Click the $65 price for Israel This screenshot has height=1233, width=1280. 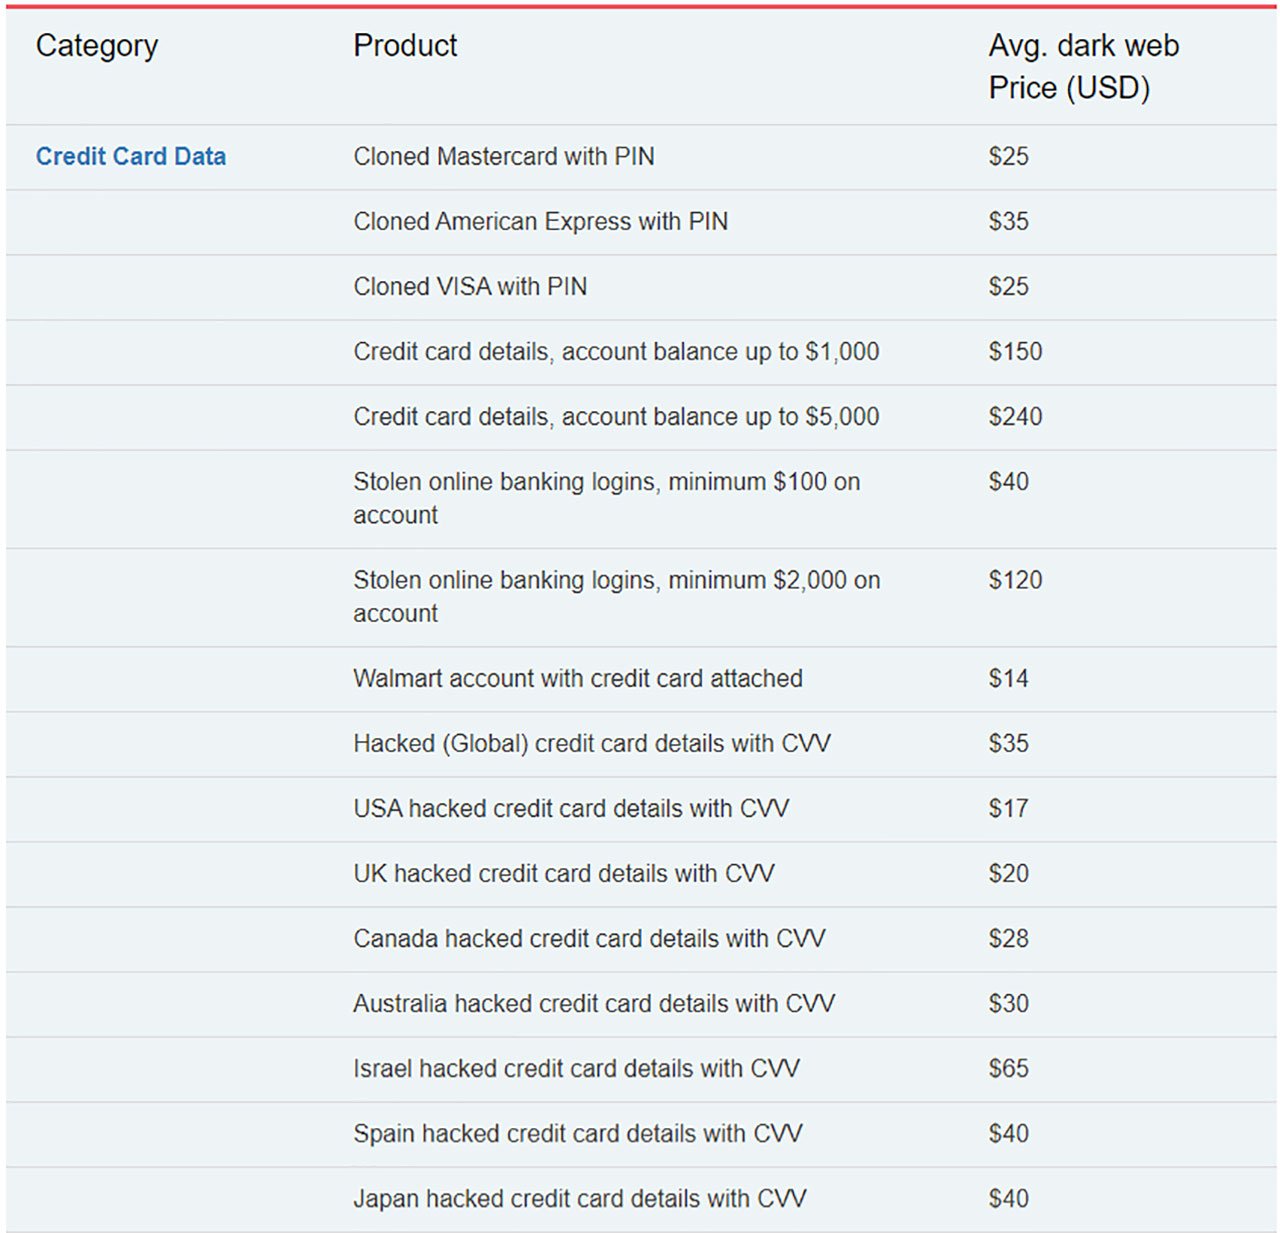click(x=1008, y=1068)
